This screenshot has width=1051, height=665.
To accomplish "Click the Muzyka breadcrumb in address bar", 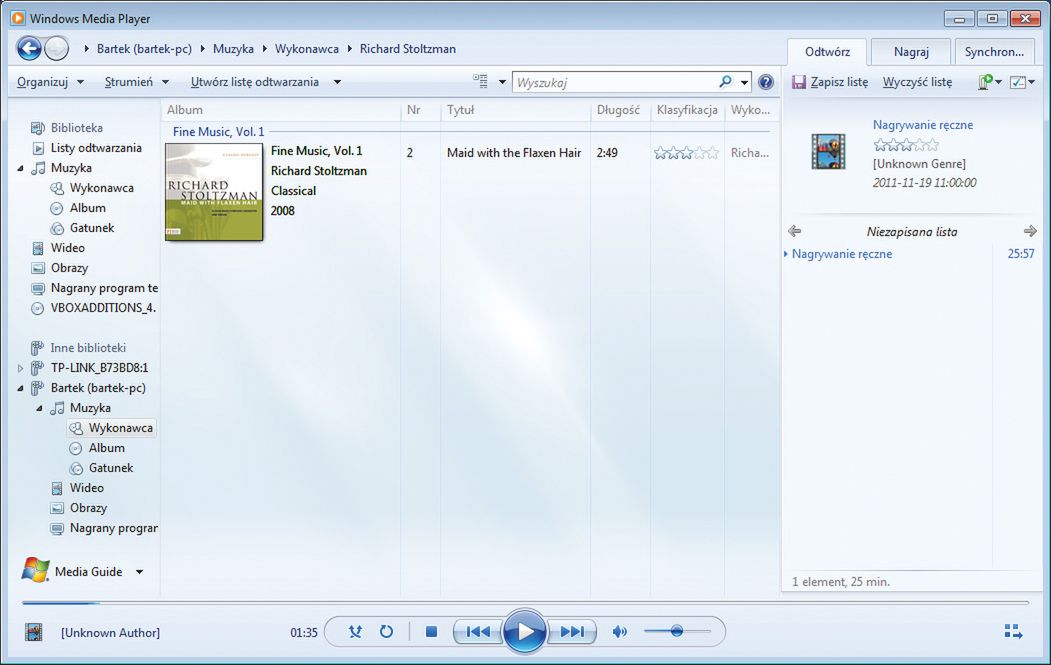I will tap(233, 49).
